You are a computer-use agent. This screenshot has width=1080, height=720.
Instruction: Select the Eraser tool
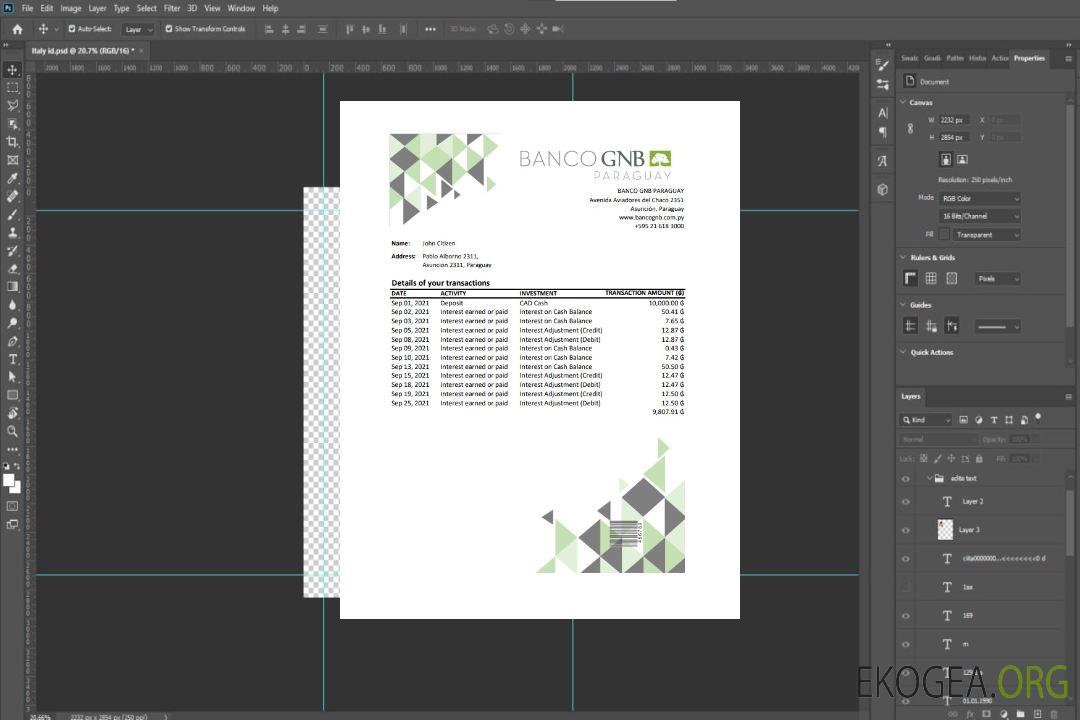pyautogui.click(x=12, y=269)
